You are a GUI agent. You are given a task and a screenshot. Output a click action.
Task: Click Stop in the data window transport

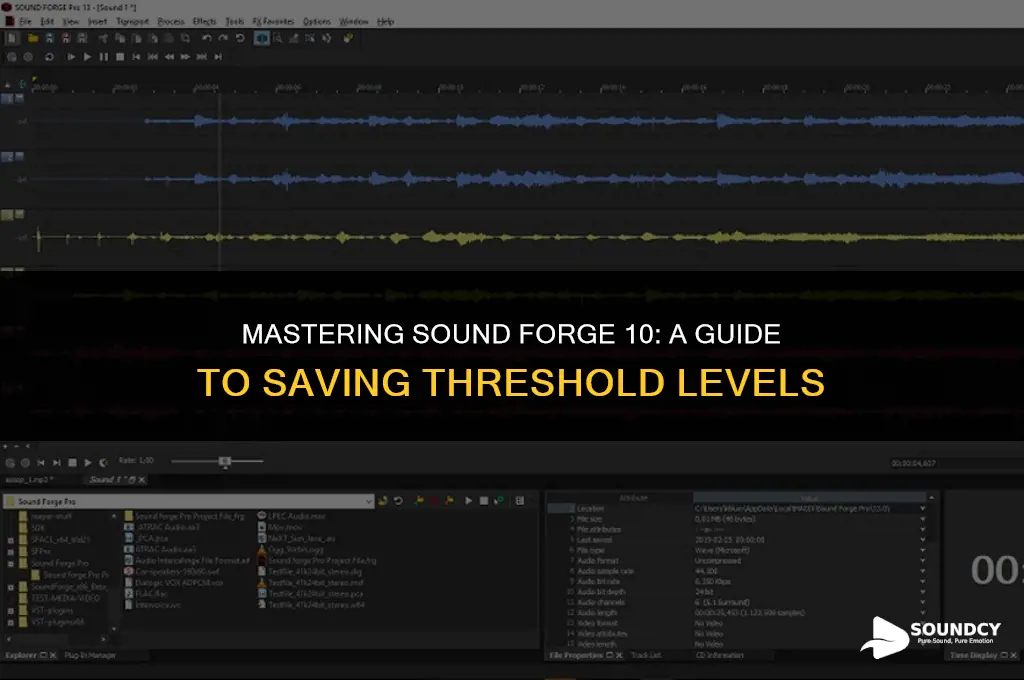(72, 462)
